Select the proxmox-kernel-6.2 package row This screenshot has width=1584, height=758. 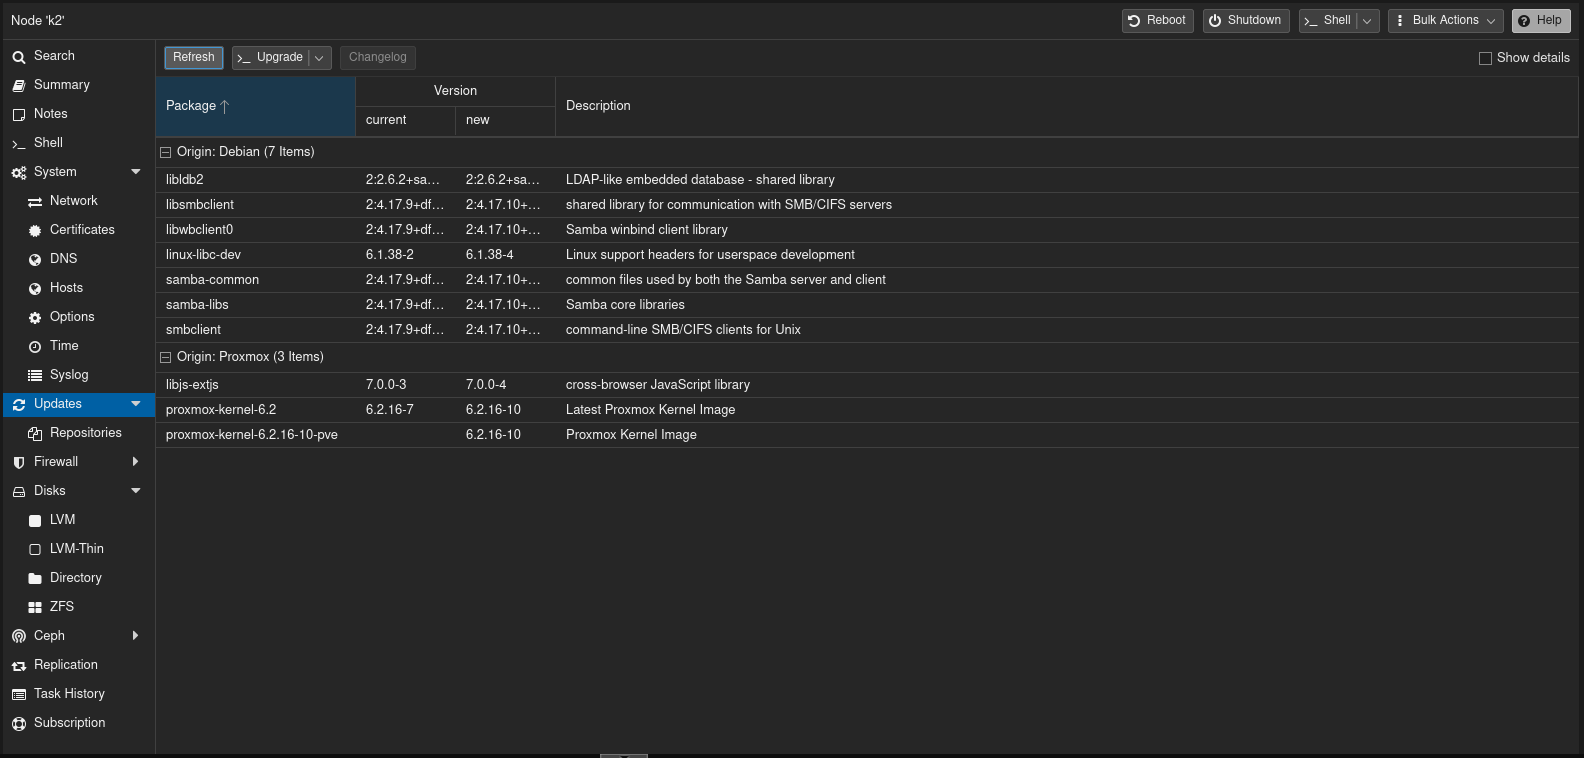pyautogui.click(x=221, y=410)
